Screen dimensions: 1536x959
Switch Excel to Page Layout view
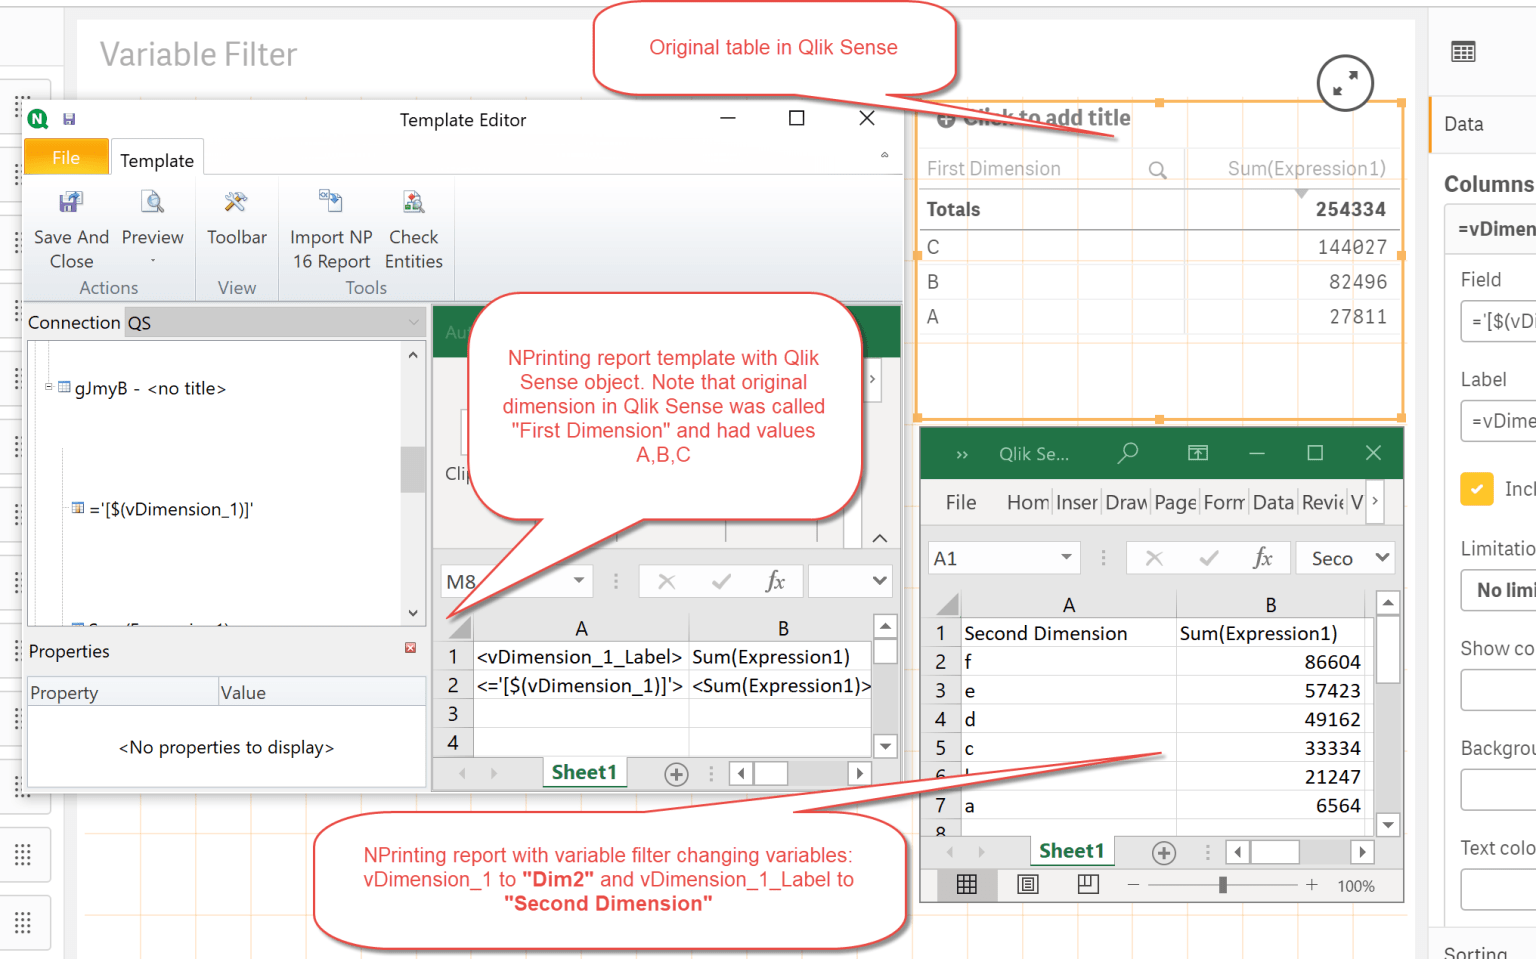(x=1027, y=884)
